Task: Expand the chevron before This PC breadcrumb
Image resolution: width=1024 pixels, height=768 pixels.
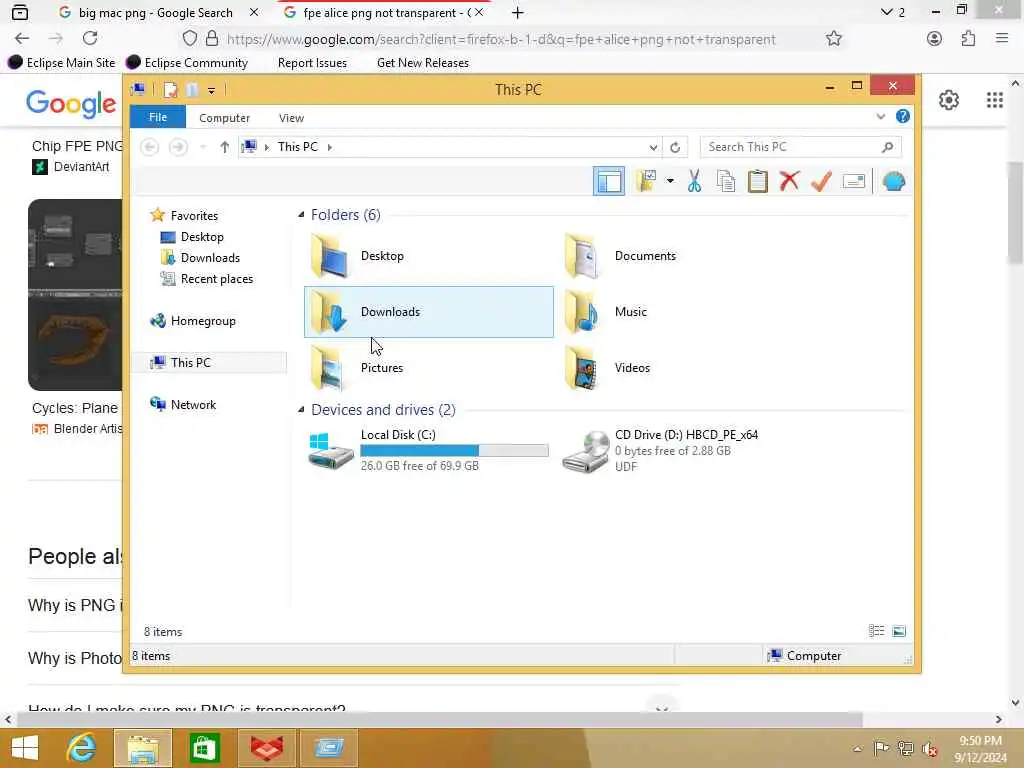Action: (x=266, y=147)
